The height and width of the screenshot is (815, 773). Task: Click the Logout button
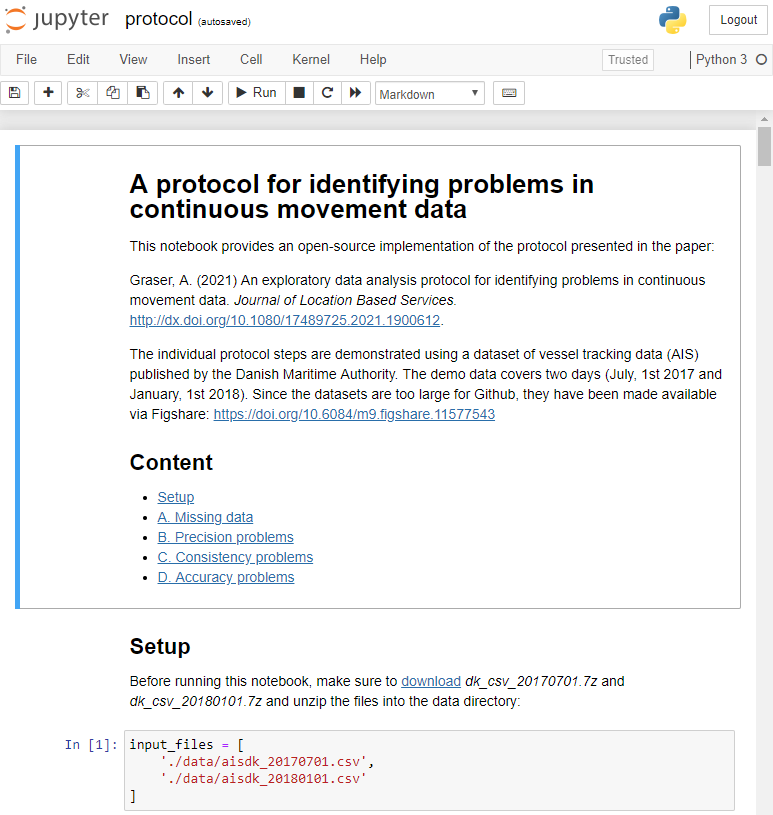coord(738,20)
